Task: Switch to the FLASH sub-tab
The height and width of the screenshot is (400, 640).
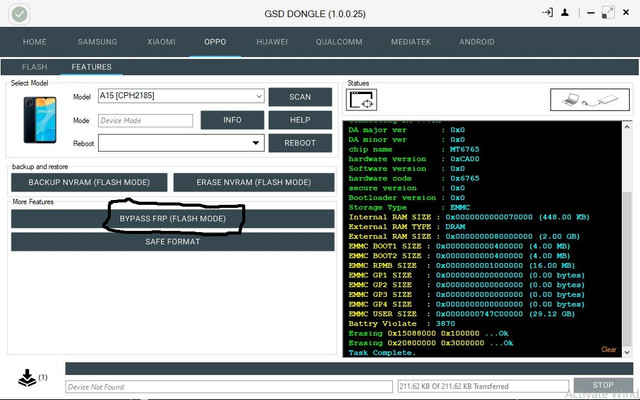Action: 34,67
